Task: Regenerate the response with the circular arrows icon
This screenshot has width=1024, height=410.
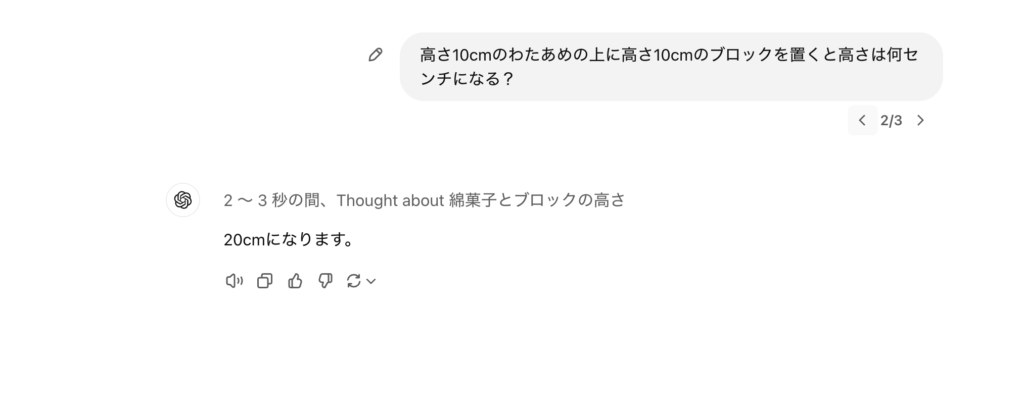Action: pyautogui.click(x=353, y=282)
